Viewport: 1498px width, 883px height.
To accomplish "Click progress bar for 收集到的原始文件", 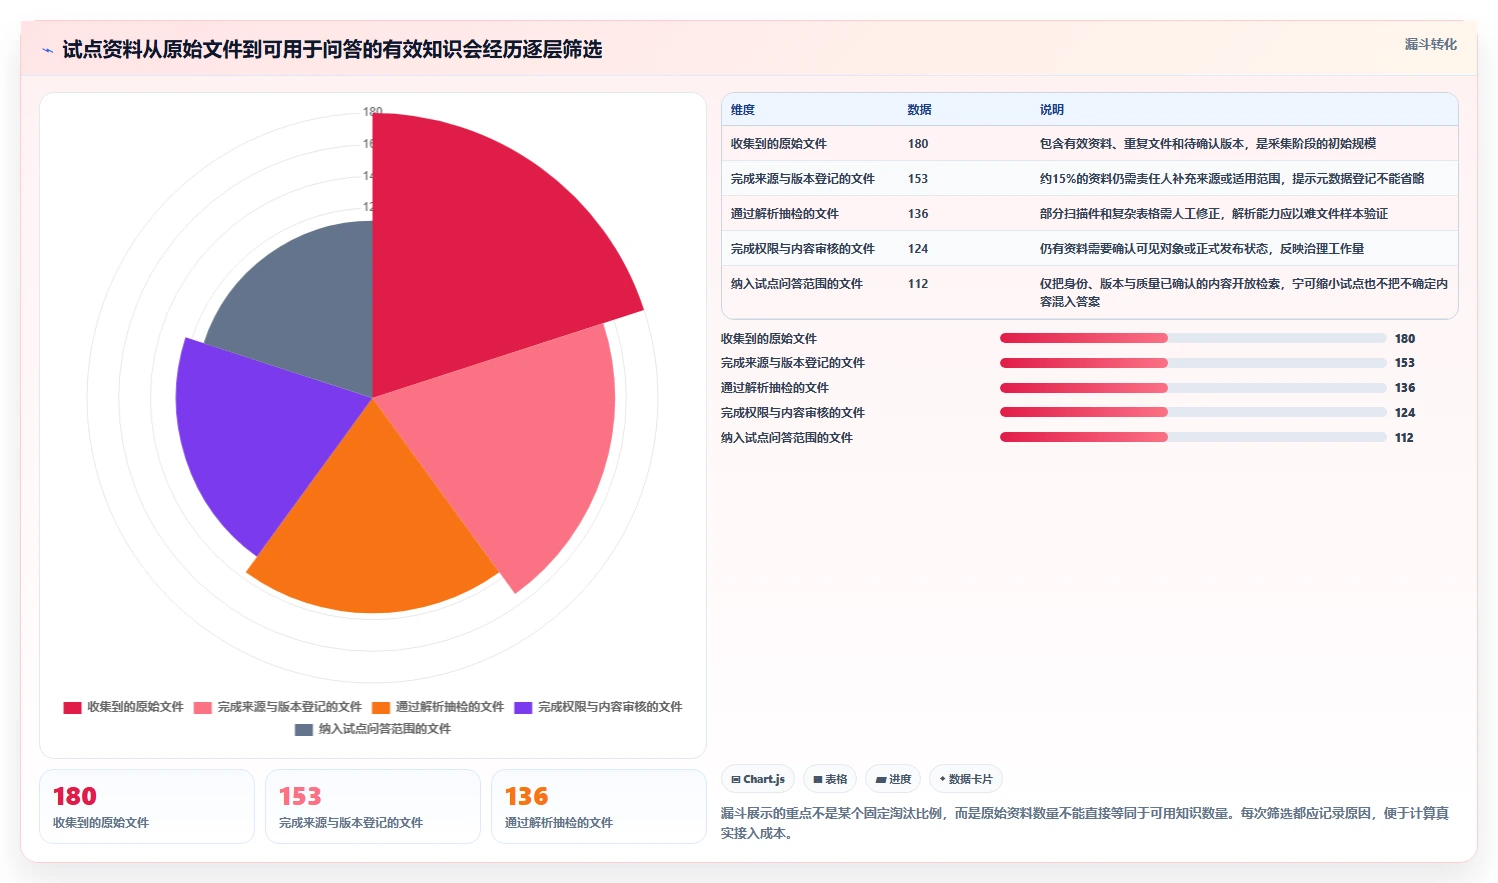I will [1193, 338].
